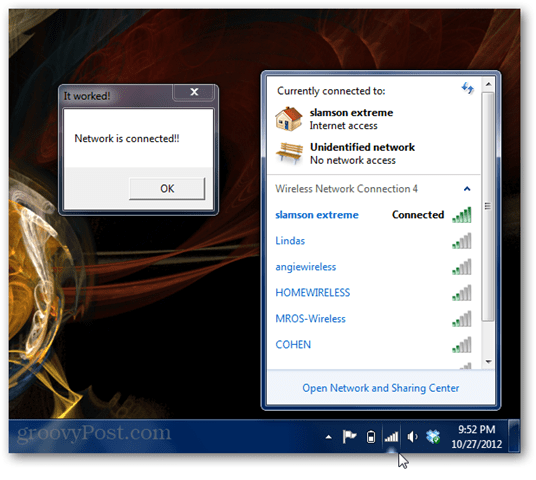
Task: Click the network list scrollbar thumb
Action: [488, 206]
